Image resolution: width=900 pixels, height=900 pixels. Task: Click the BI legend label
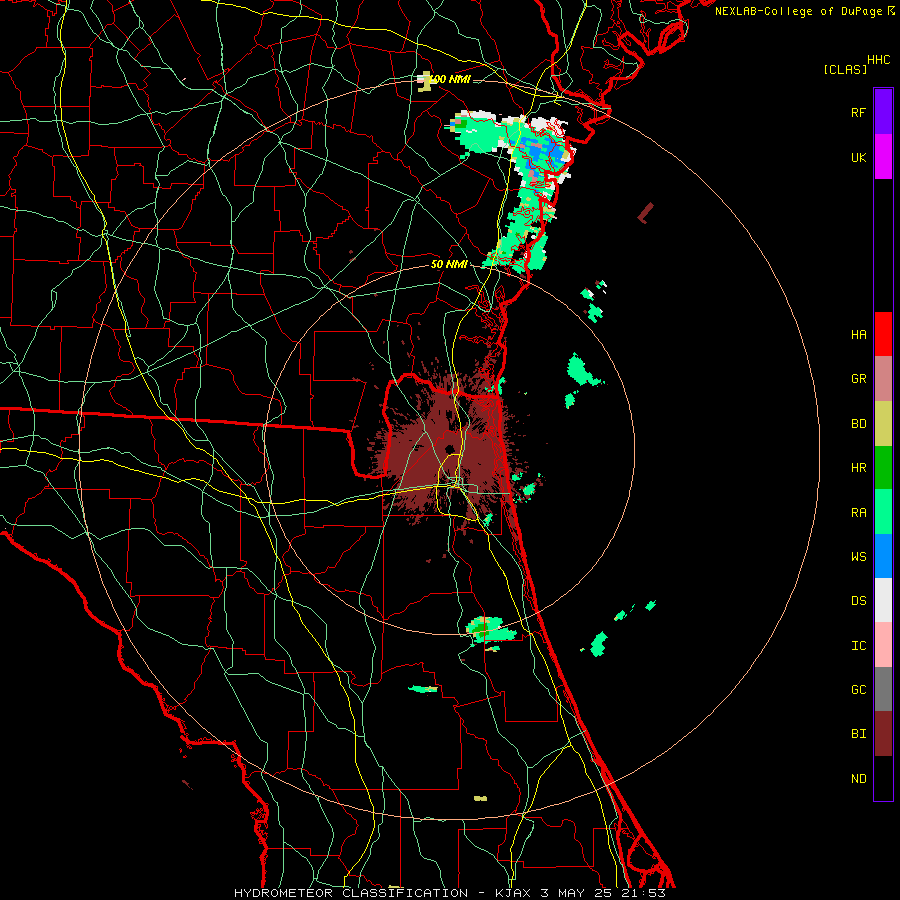pyautogui.click(x=858, y=734)
